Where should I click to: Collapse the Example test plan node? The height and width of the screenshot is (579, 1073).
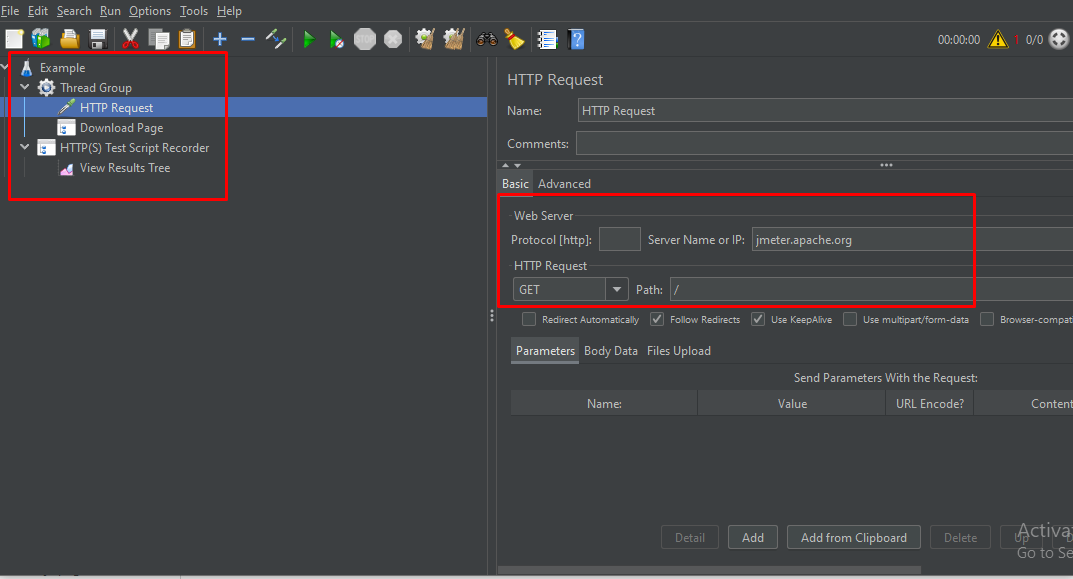(4, 67)
